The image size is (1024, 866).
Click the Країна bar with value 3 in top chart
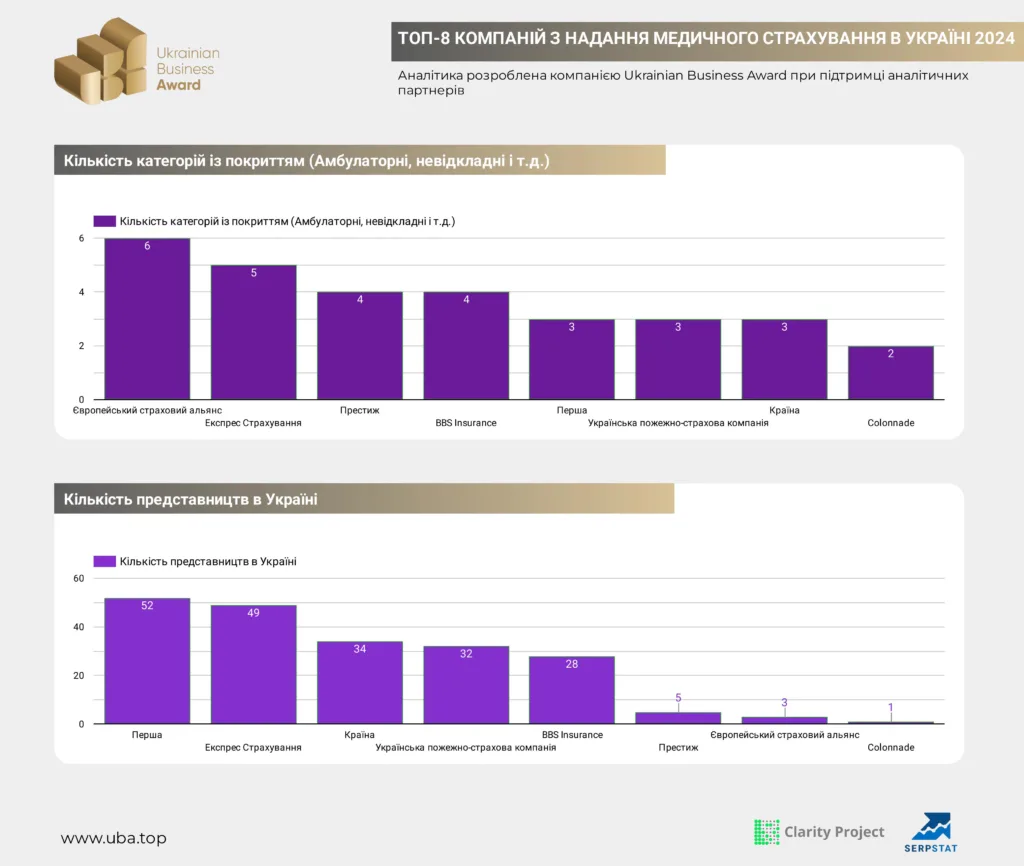(784, 359)
